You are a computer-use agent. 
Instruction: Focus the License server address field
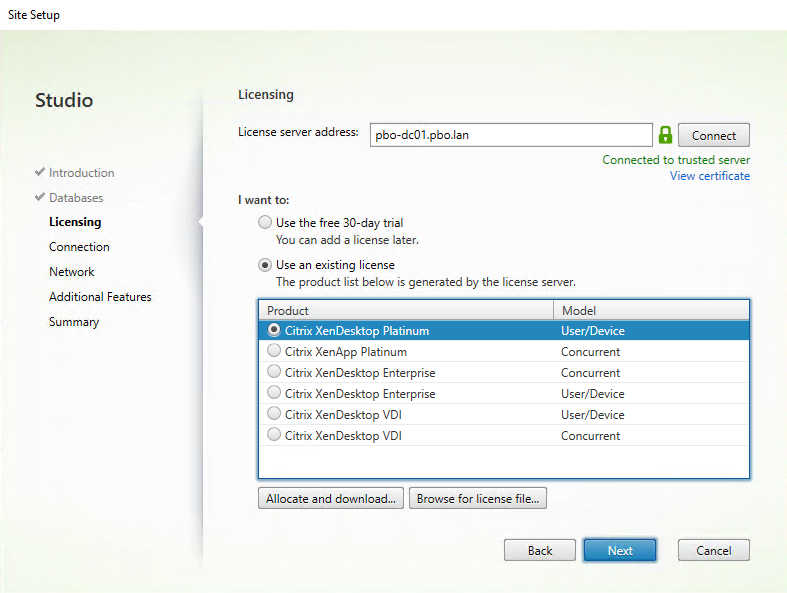pos(511,135)
